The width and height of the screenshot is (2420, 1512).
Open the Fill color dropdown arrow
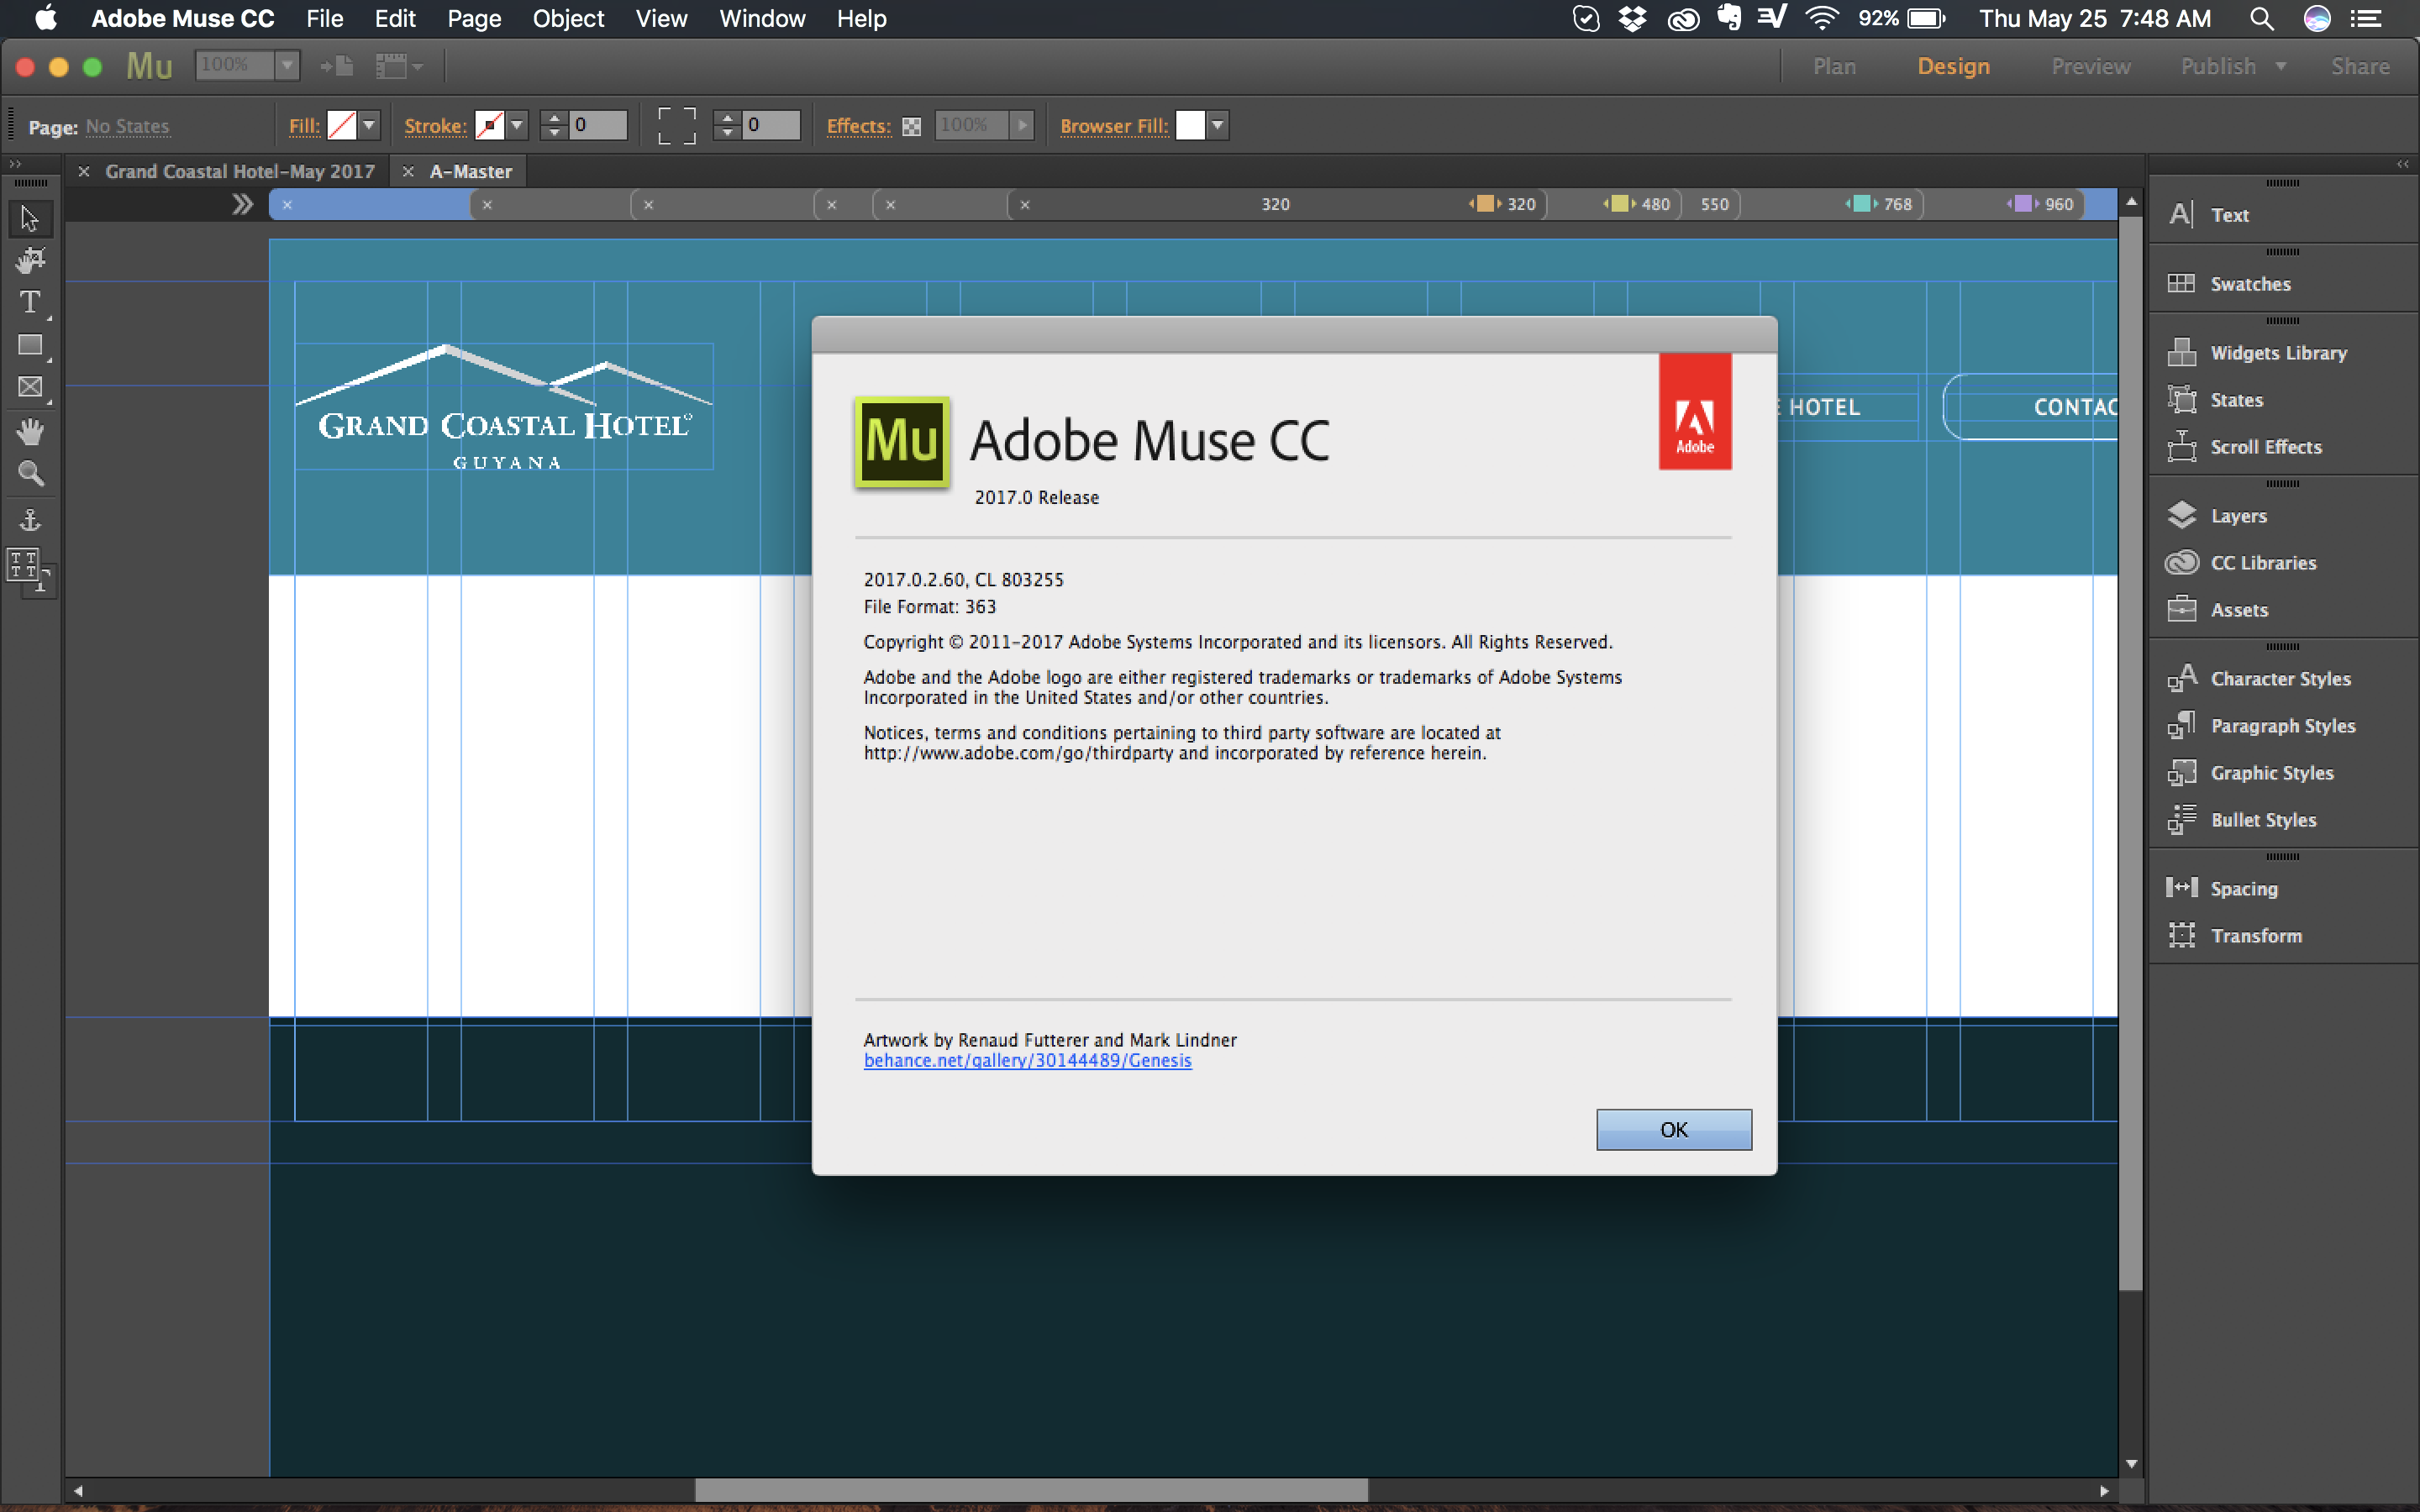369,126
